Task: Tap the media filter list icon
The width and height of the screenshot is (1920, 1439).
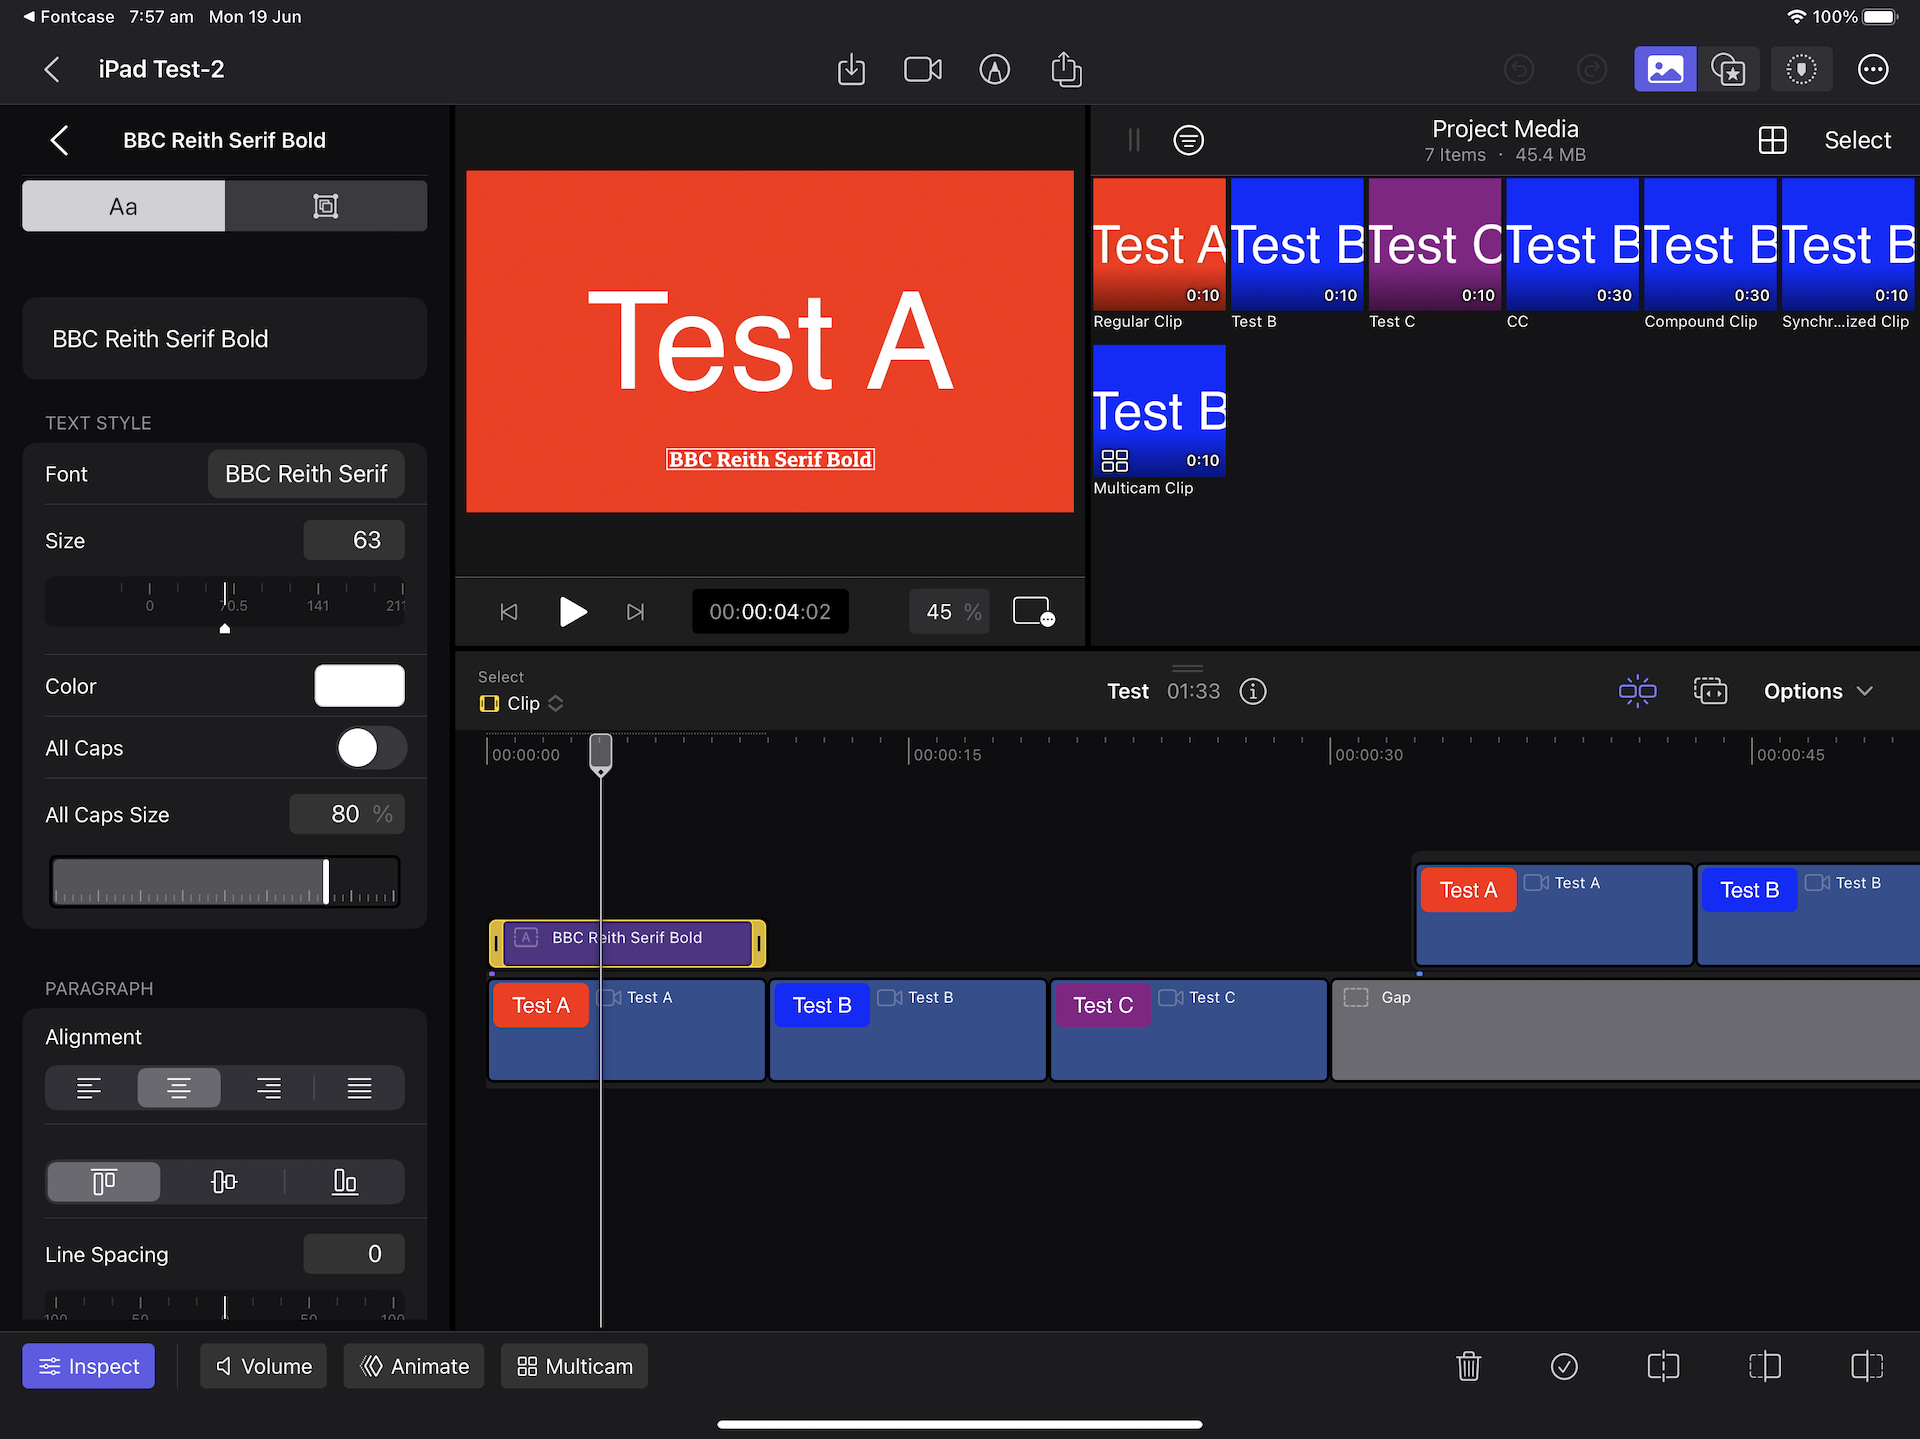Action: coord(1188,140)
